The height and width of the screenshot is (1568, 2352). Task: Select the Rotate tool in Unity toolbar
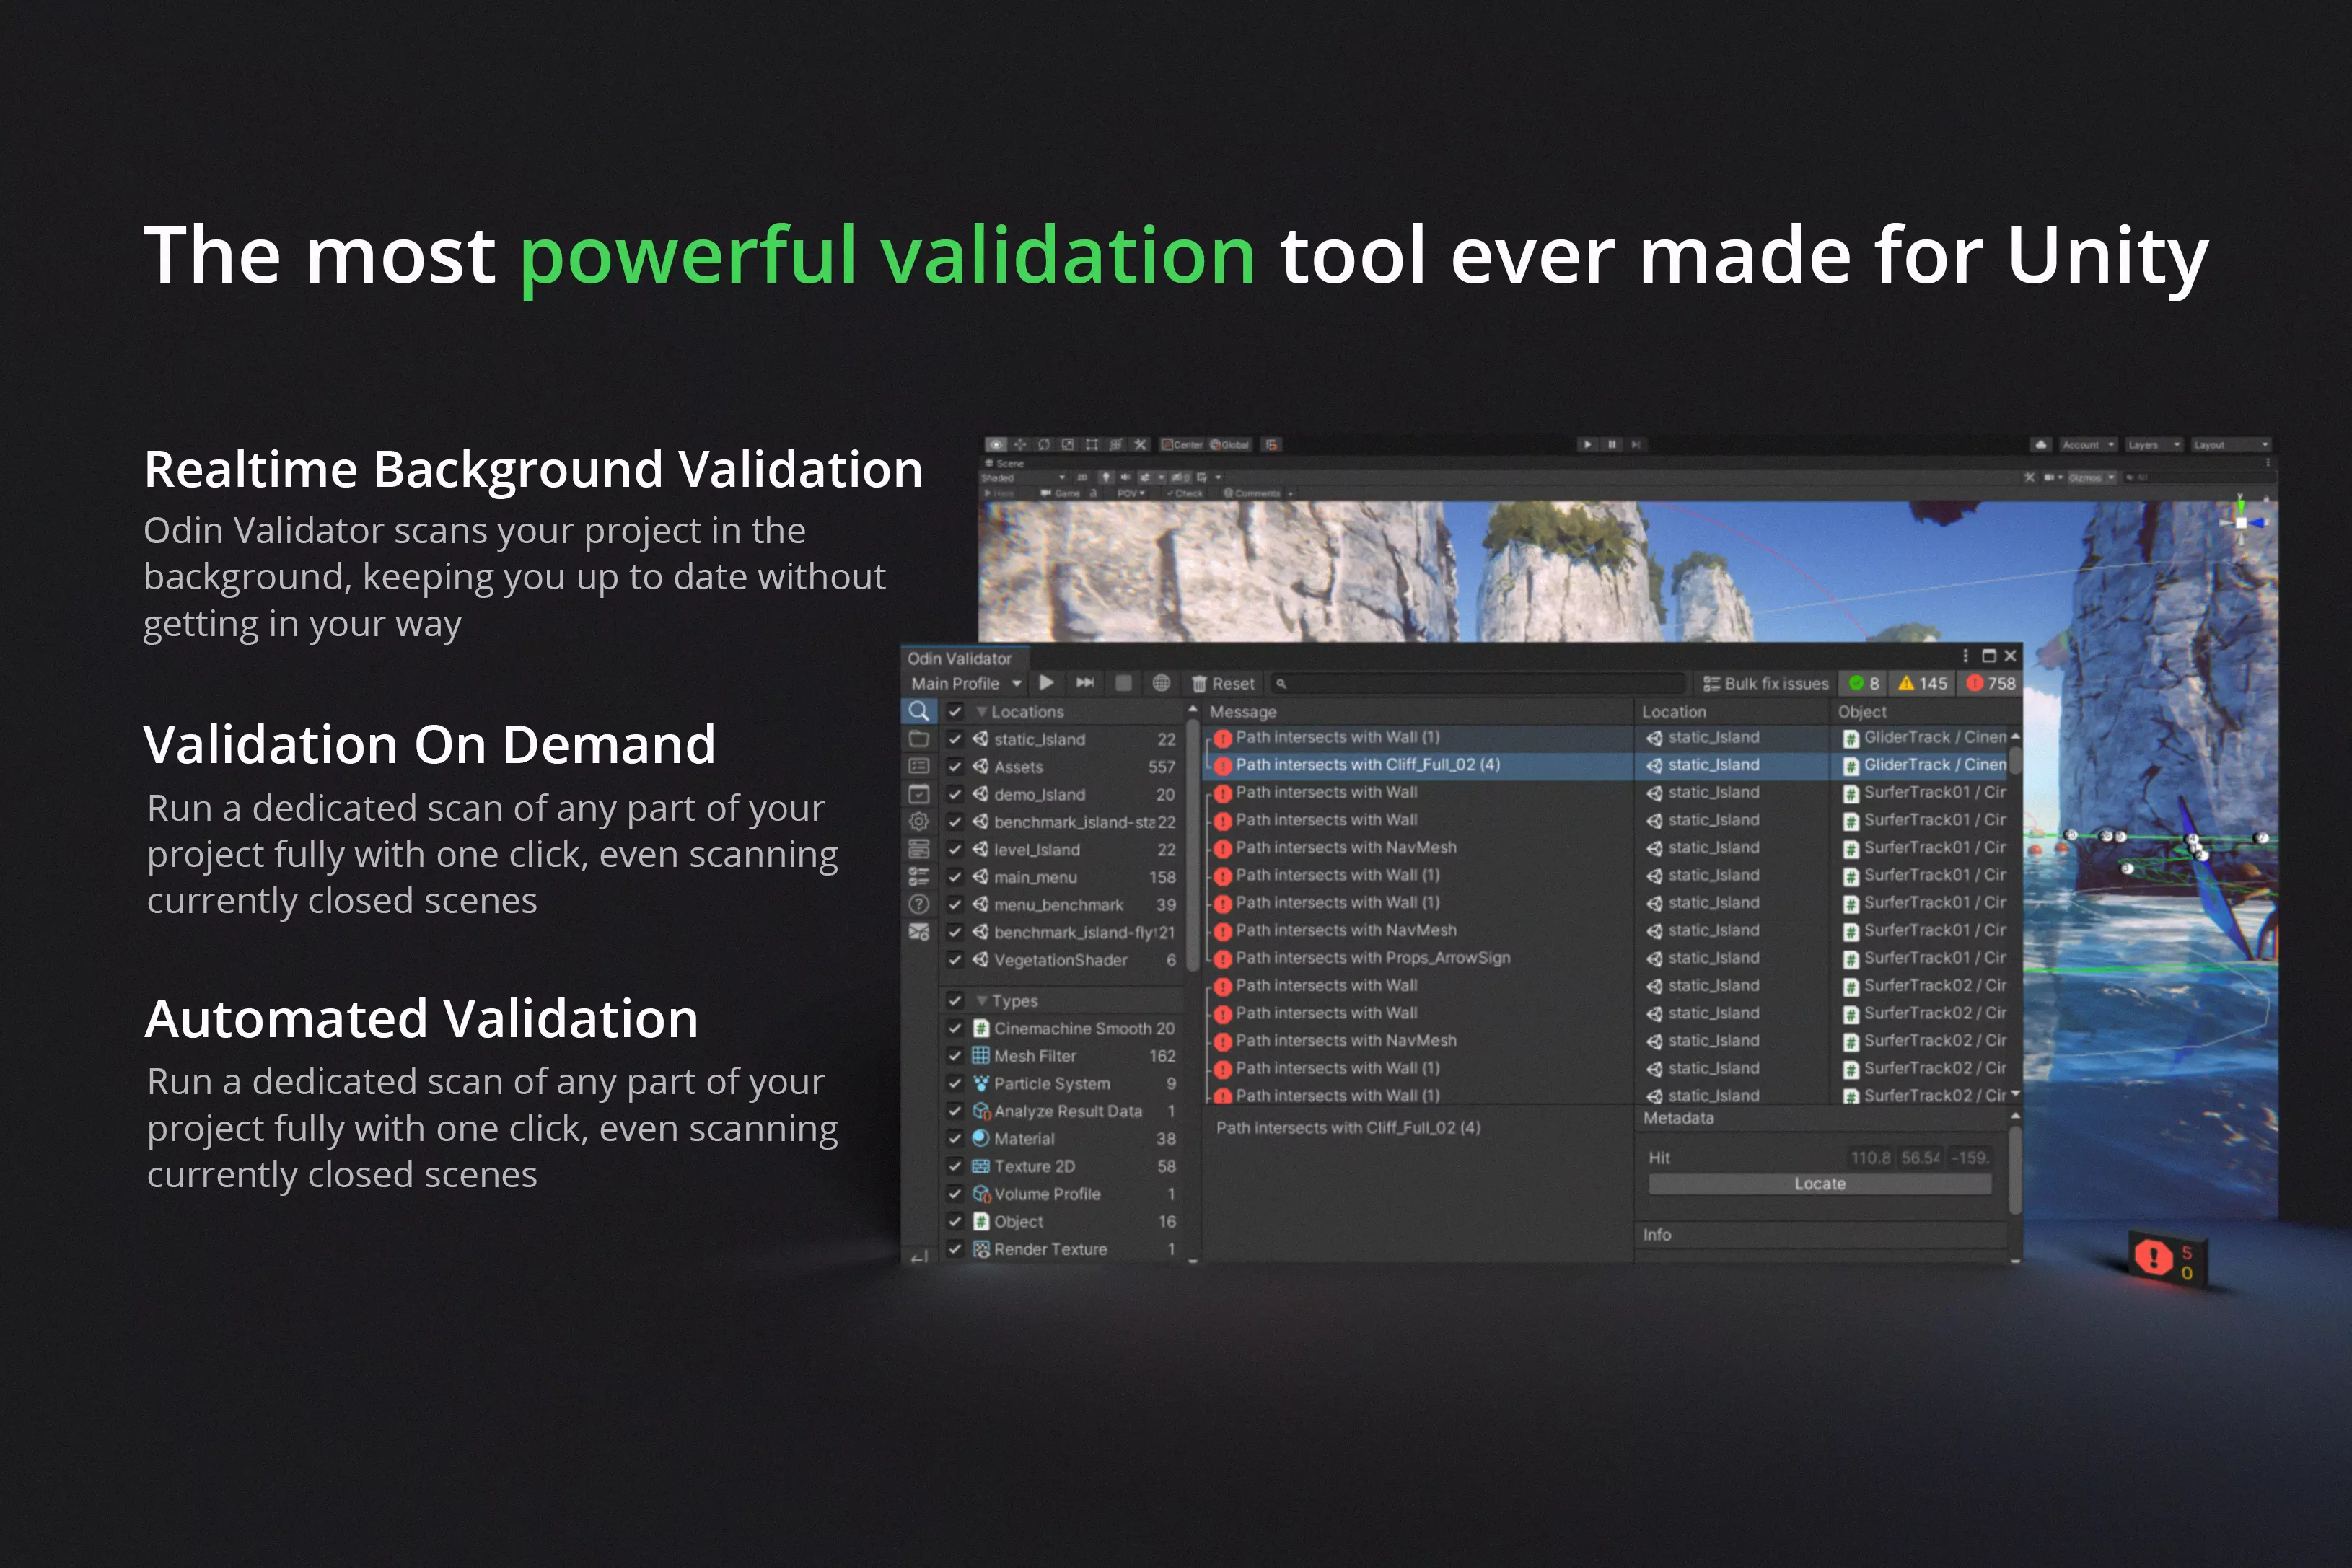[1044, 444]
